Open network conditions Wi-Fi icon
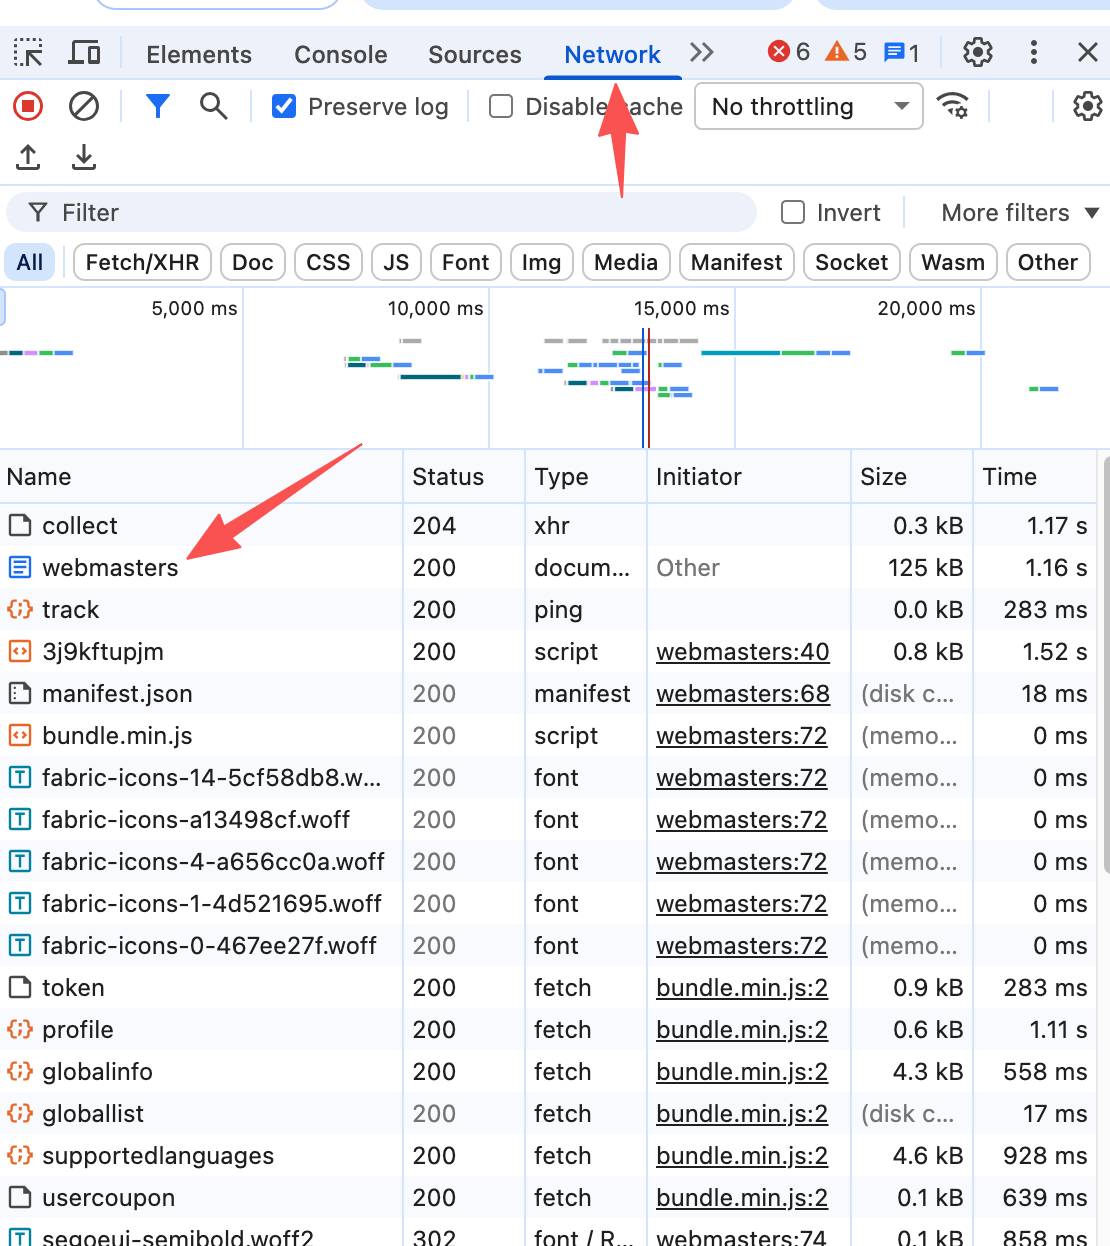 point(952,106)
